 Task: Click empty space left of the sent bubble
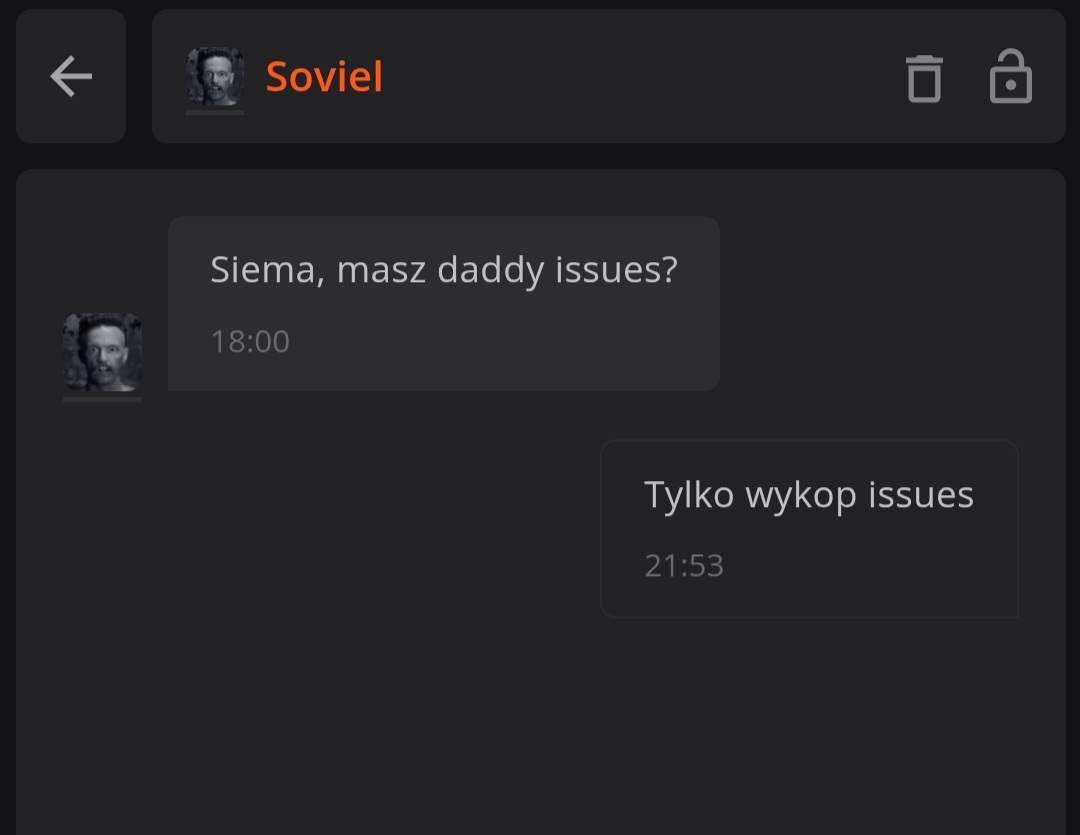pyautogui.click(x=350, y=530)
